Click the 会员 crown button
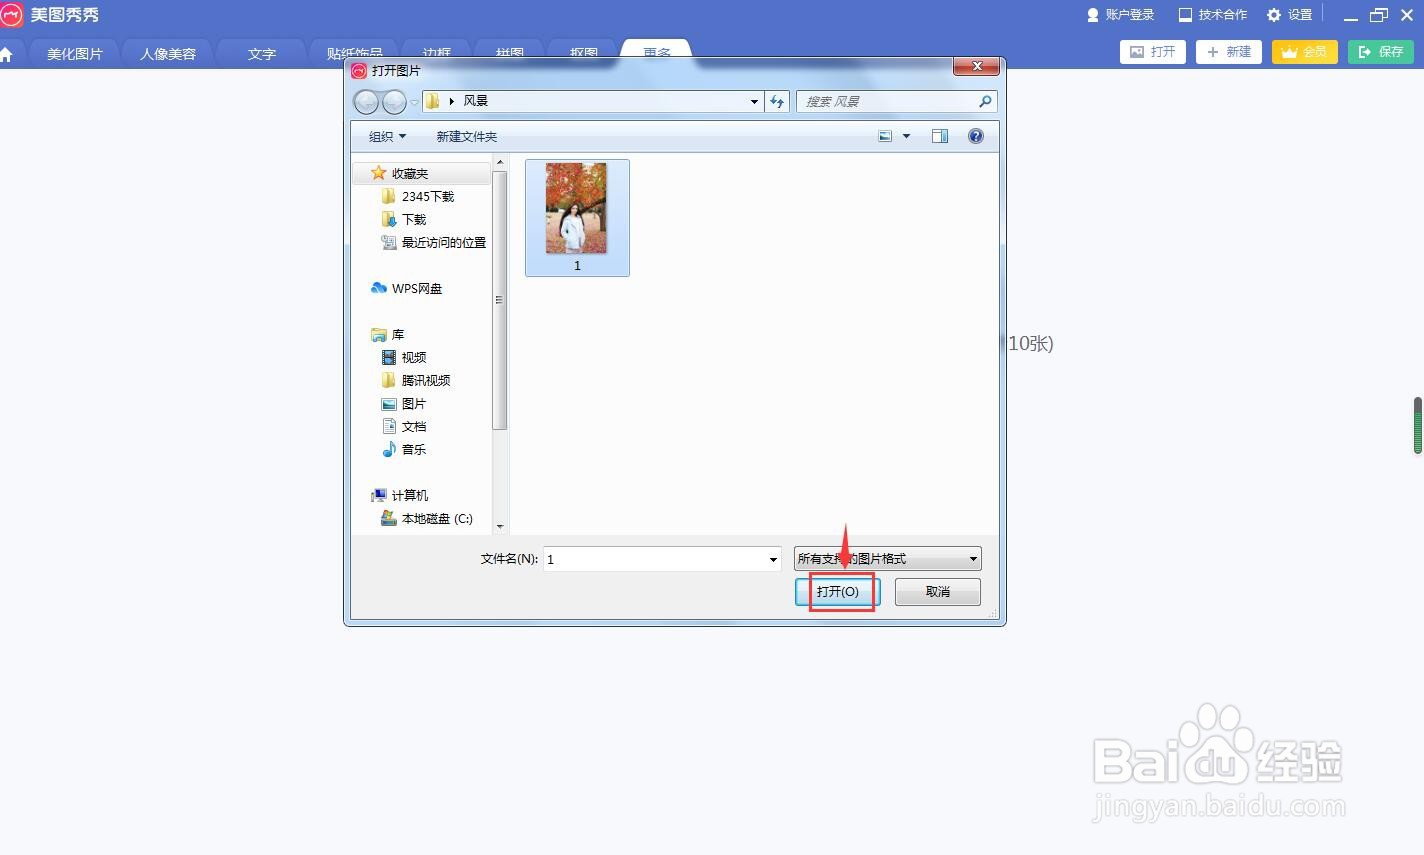 click(x=1305, y=52)
